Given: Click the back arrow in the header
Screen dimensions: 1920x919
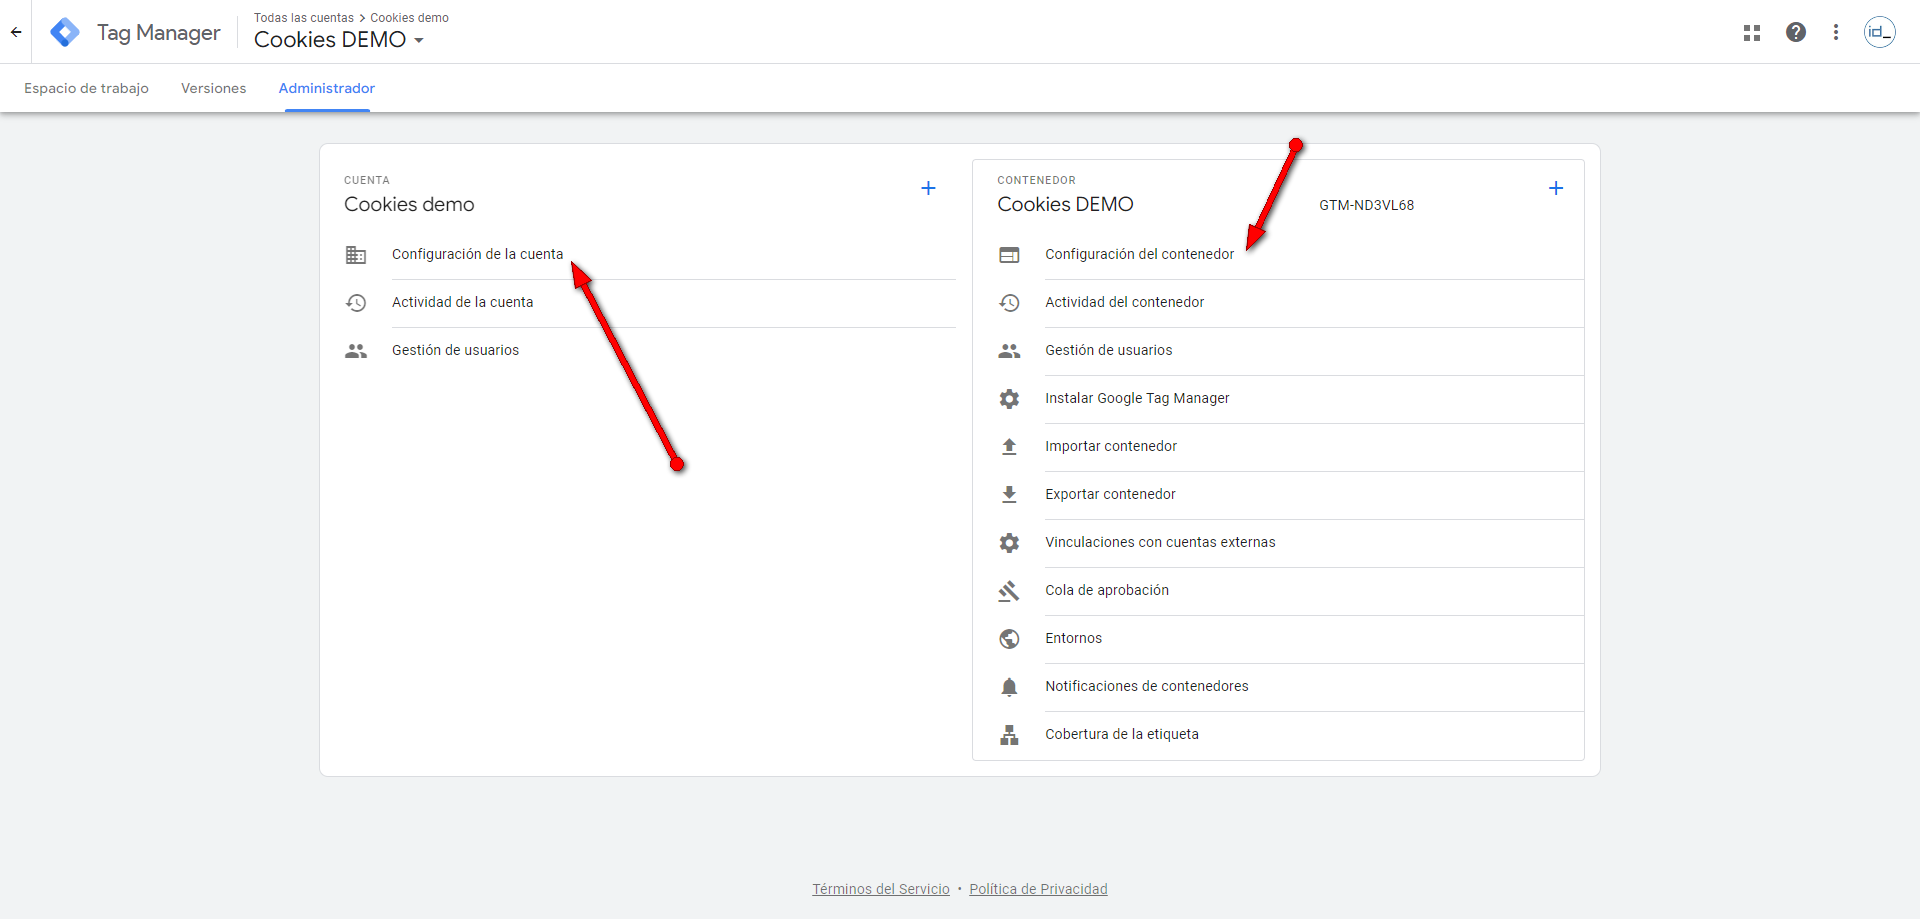Looking at the screenshot, I should (16, 32).
